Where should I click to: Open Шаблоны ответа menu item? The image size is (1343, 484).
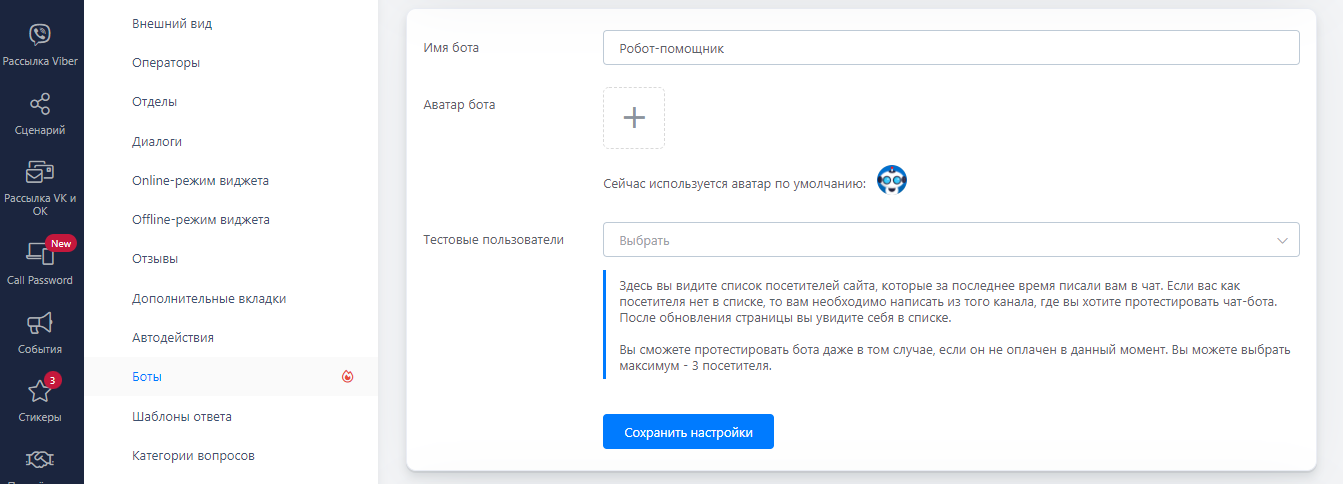point(182,416)
